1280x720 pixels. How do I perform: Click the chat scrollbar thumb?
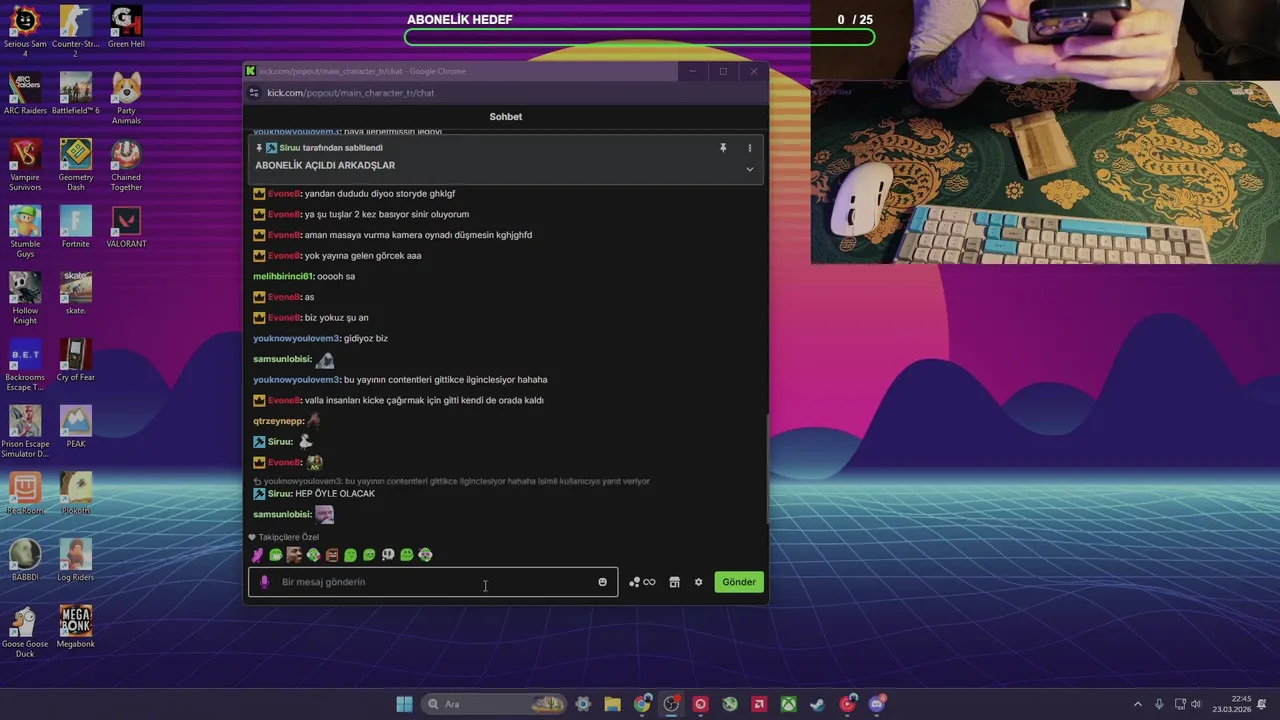click(766, 467)
